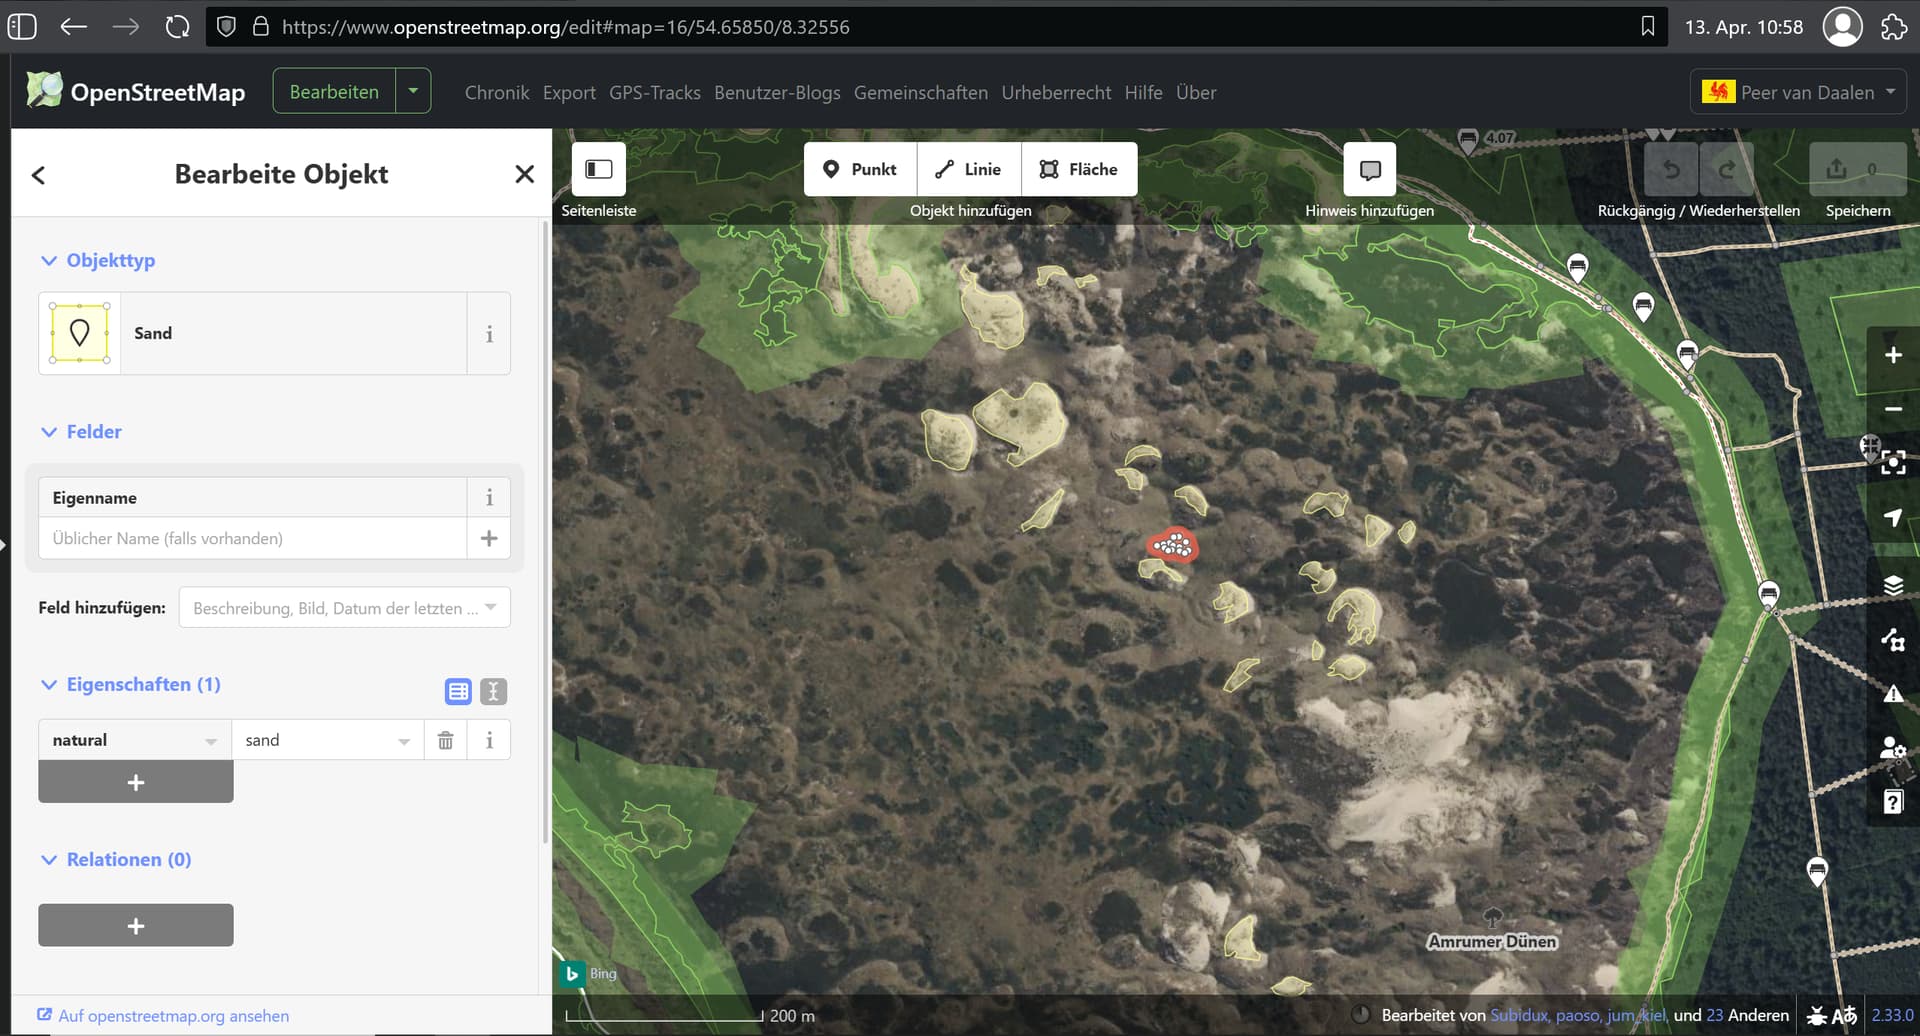The image size is (1920, 1036).
Task: Bookmark this page in the address bar
Action: [x=1648, y=27]
